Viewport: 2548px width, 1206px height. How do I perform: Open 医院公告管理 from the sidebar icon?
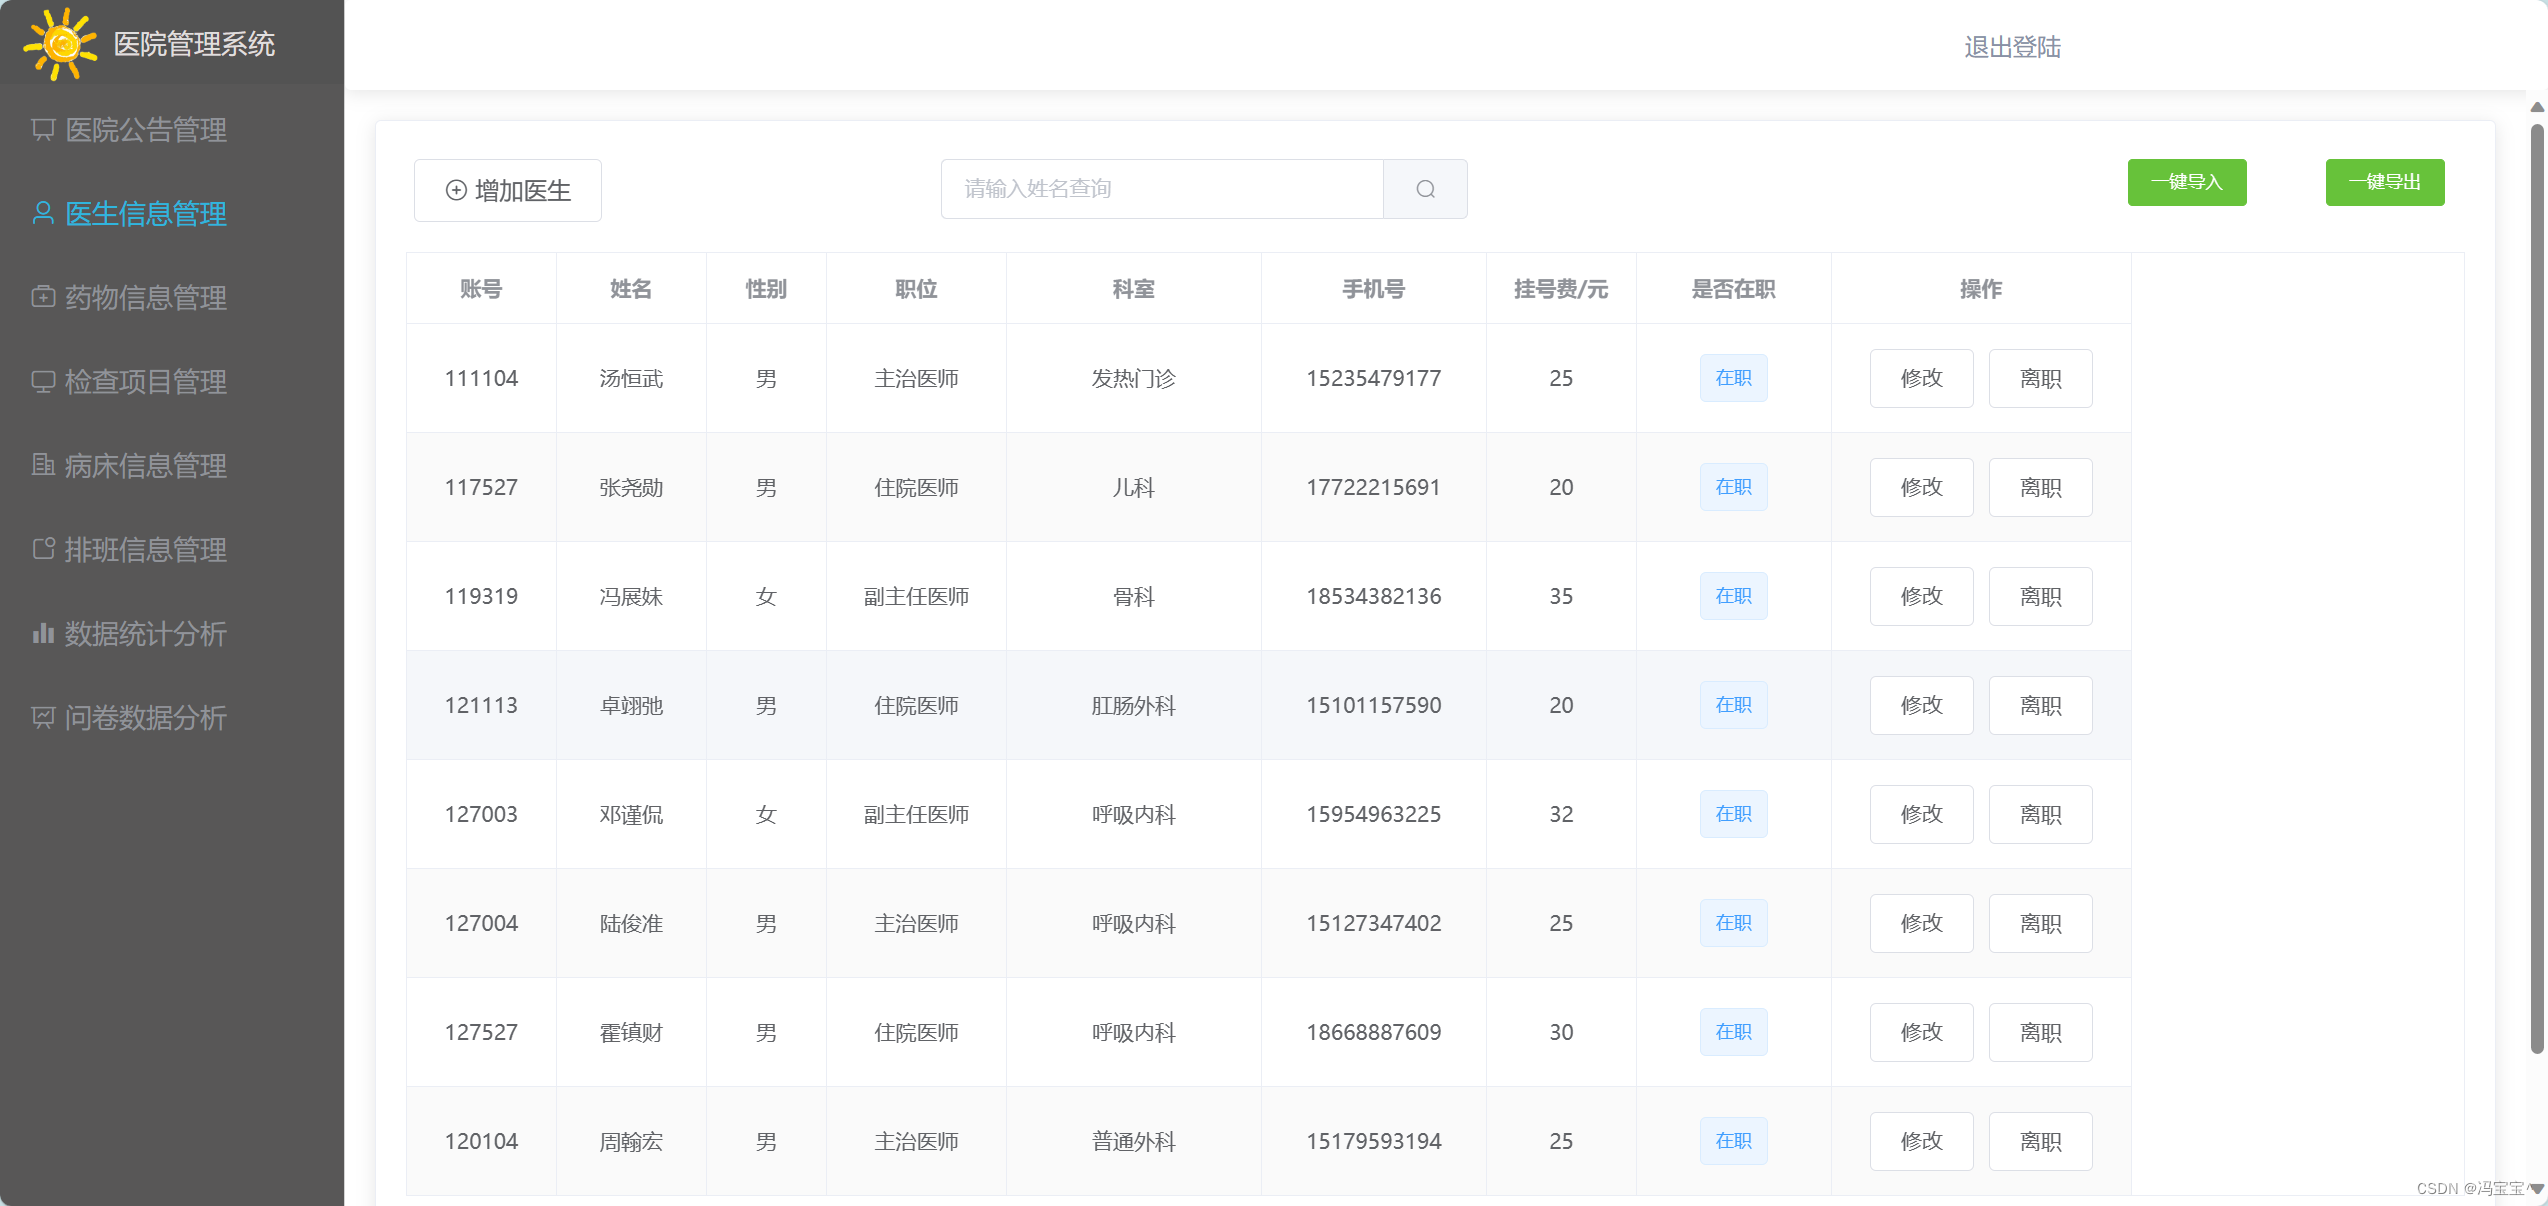click(x=43, y=130)
